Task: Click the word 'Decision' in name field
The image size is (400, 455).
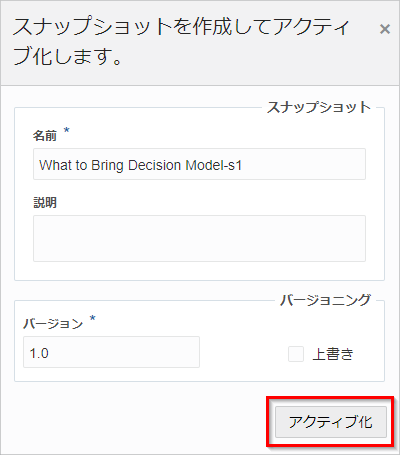Action: [x=154, y=165]
